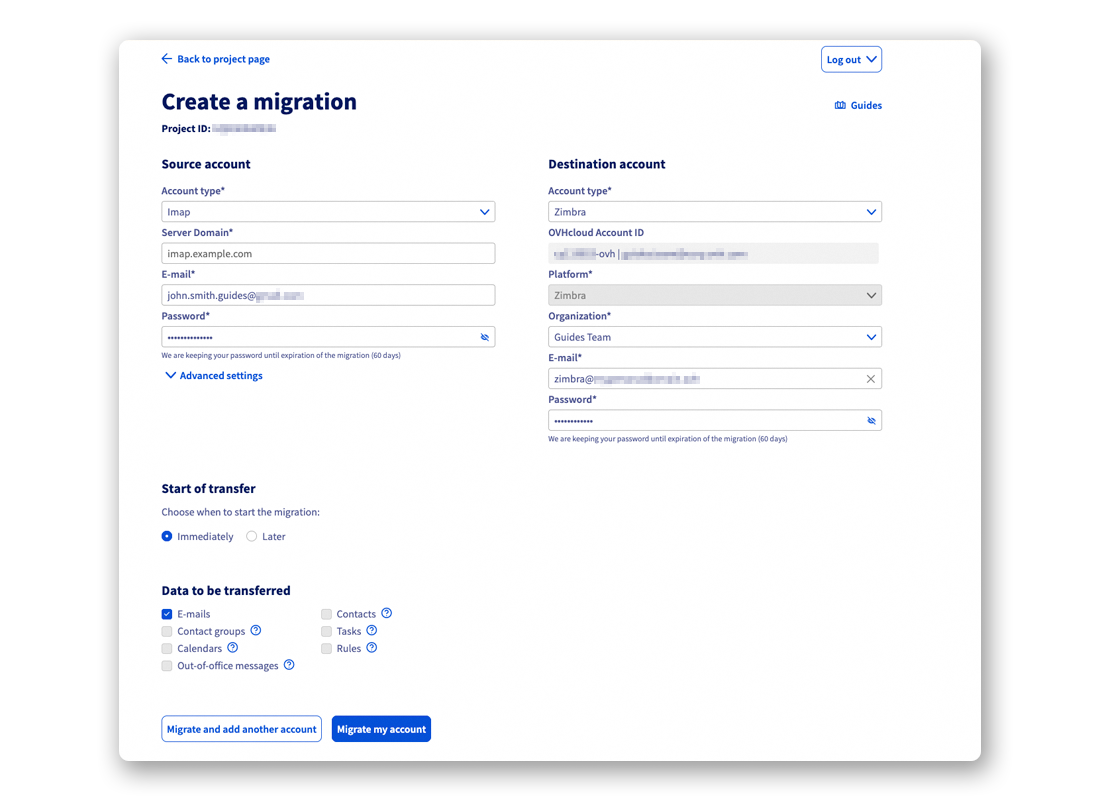Clear destination E-mail field with X icon
Viewport: 1100px width, 800px height.
click(870, 379)
